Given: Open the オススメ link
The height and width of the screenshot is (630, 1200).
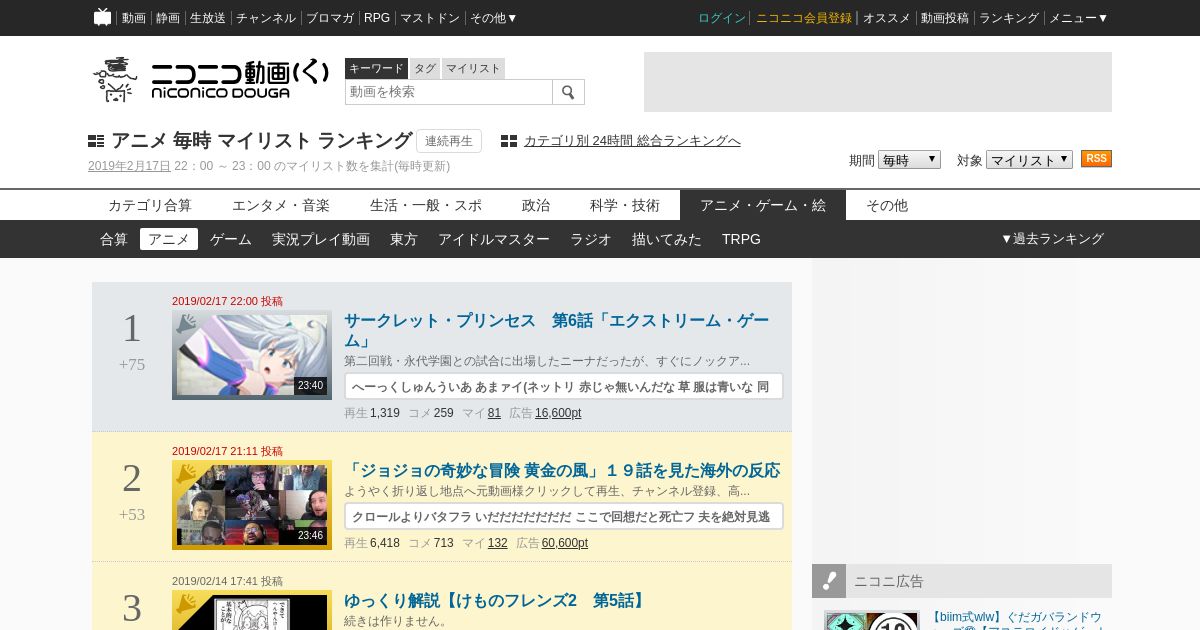Looking at the screenshot, I should pos(887,18).
